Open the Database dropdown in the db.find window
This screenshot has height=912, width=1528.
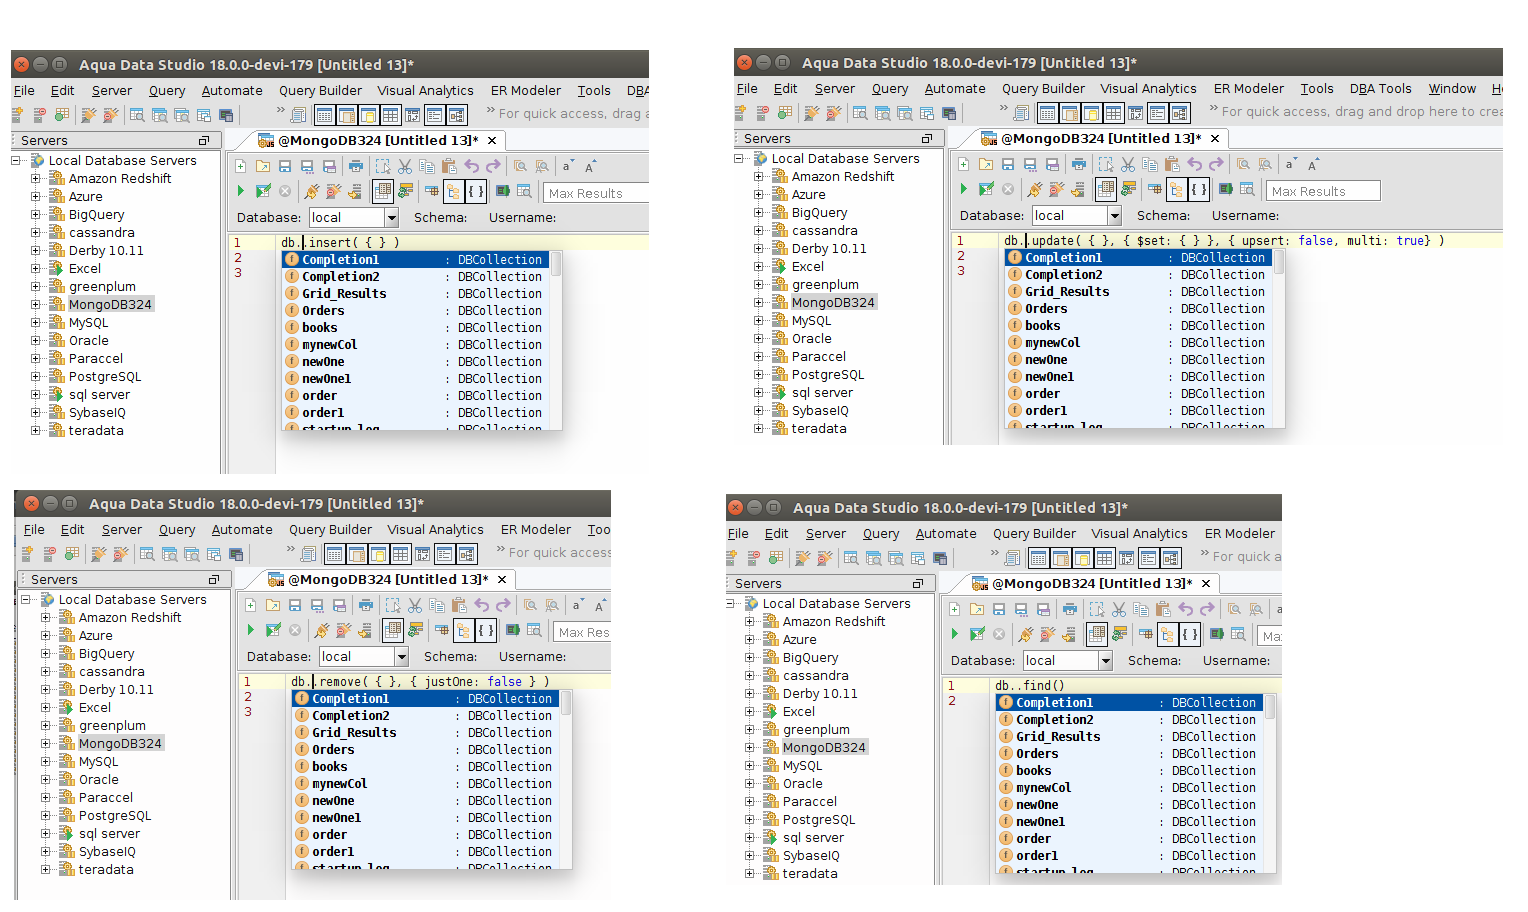click(x=1105, y=661)
